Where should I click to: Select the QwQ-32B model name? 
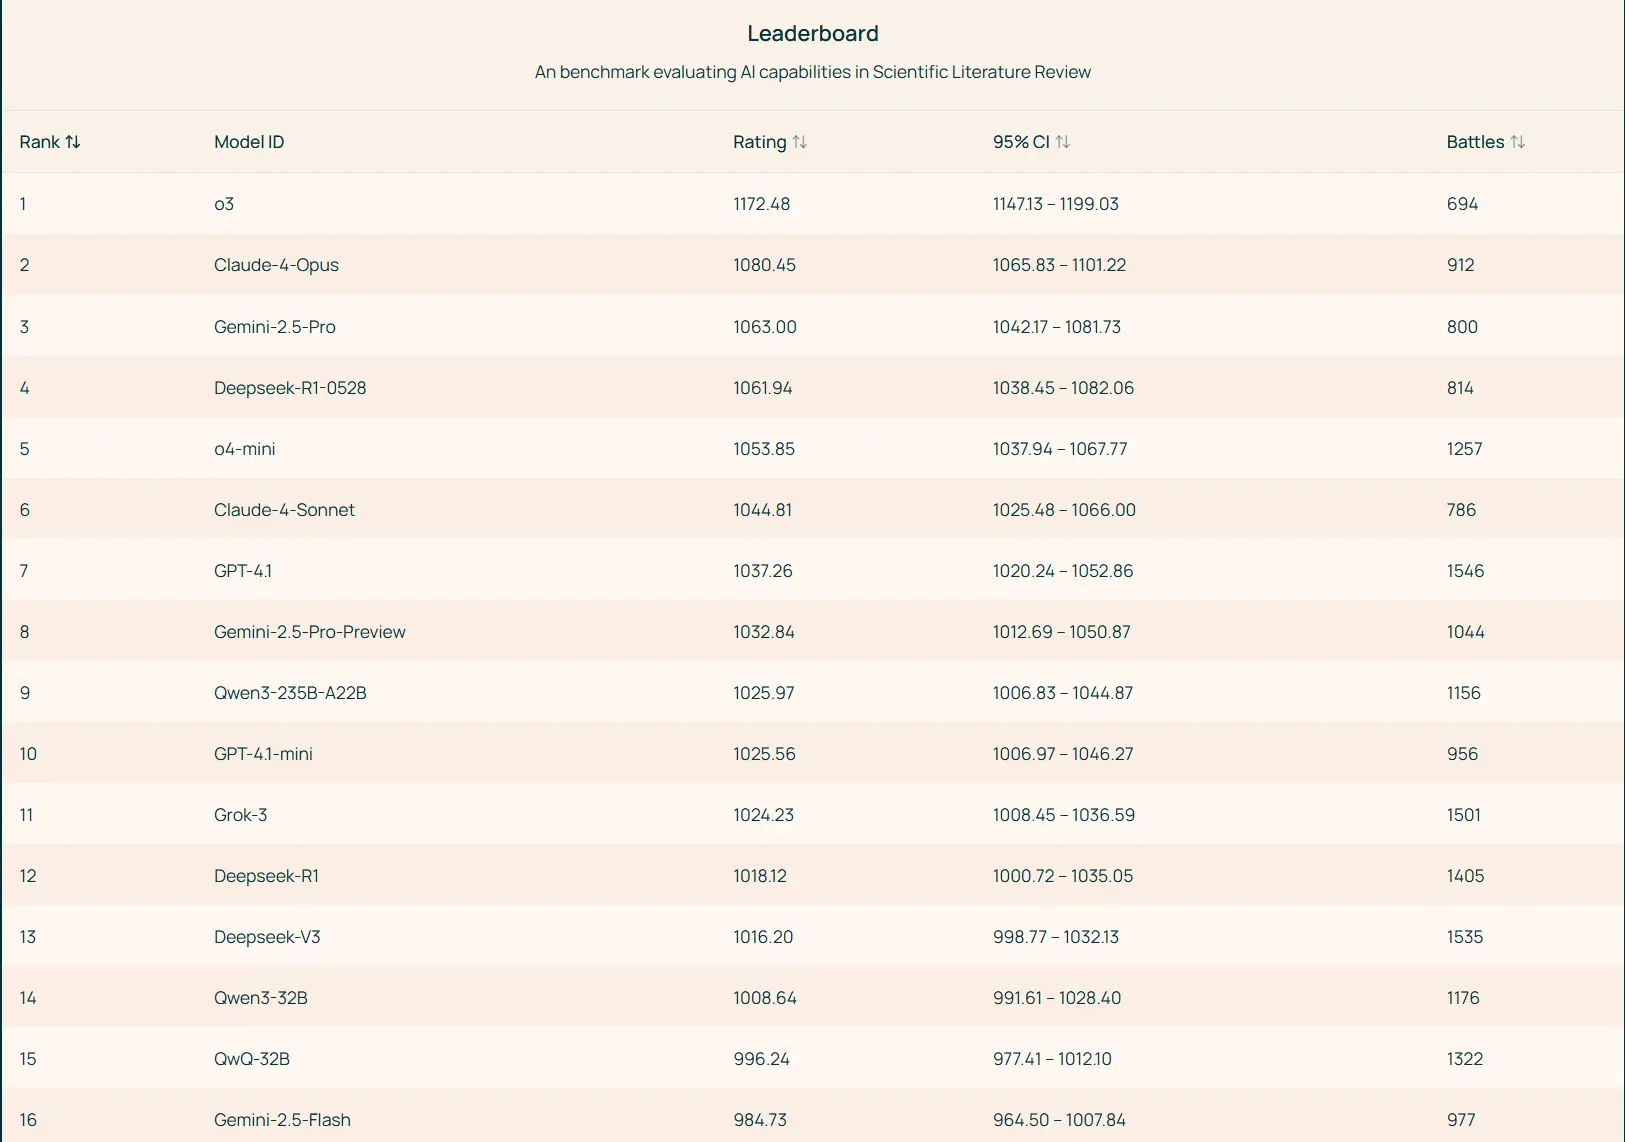251,1059
